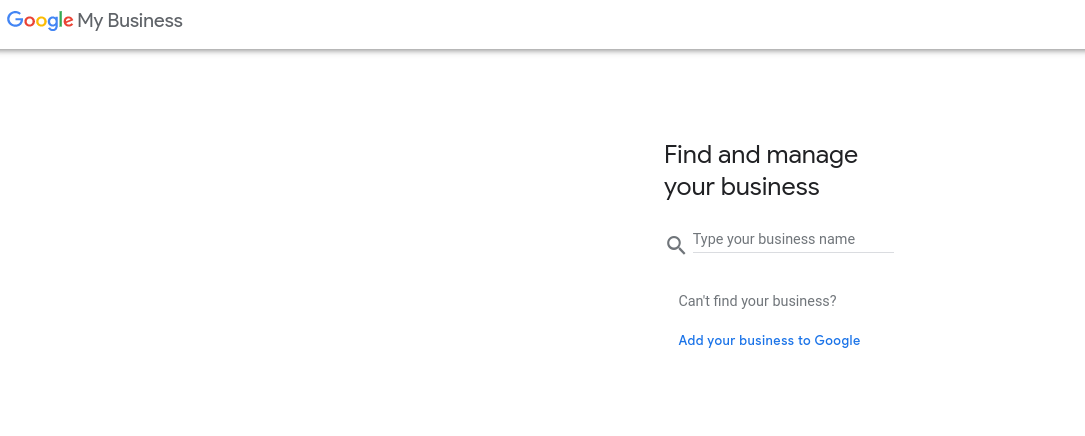This screenshot has width=1085, height=436.
Task: Click the 'Find and manage' heading line
Action: 760,155
